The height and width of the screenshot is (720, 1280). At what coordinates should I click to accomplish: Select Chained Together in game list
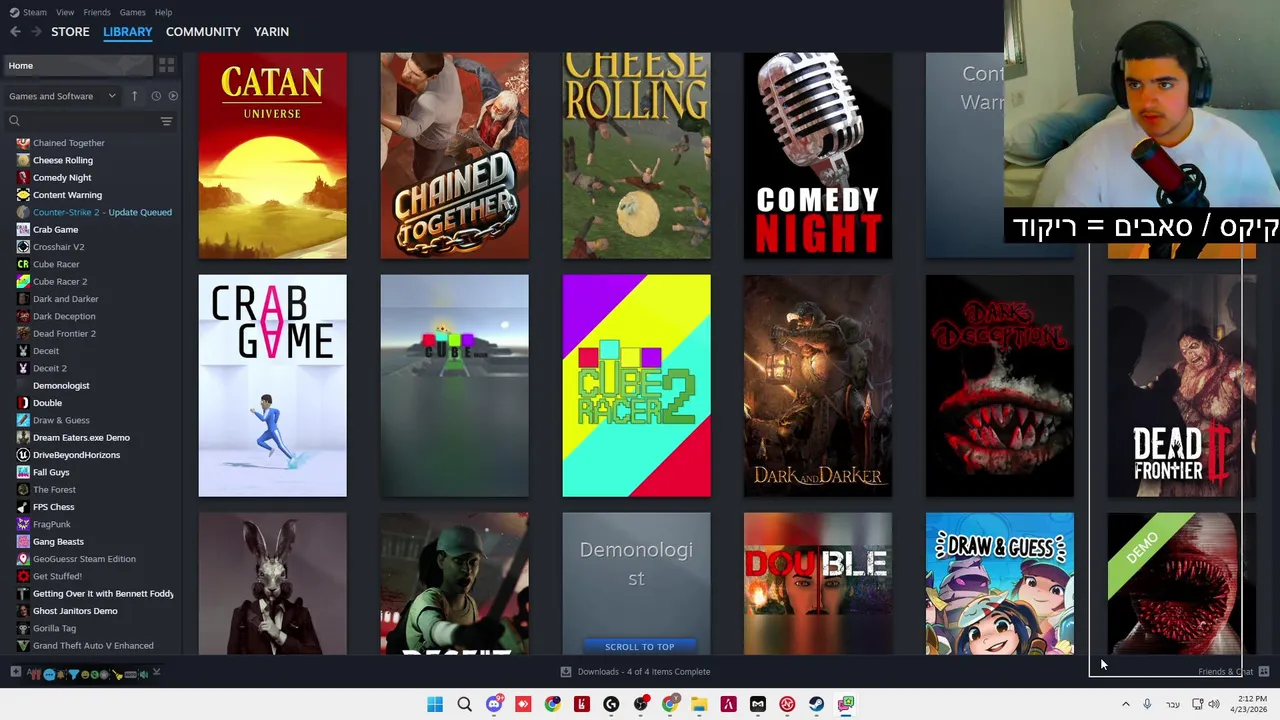[x=68, y=143]
